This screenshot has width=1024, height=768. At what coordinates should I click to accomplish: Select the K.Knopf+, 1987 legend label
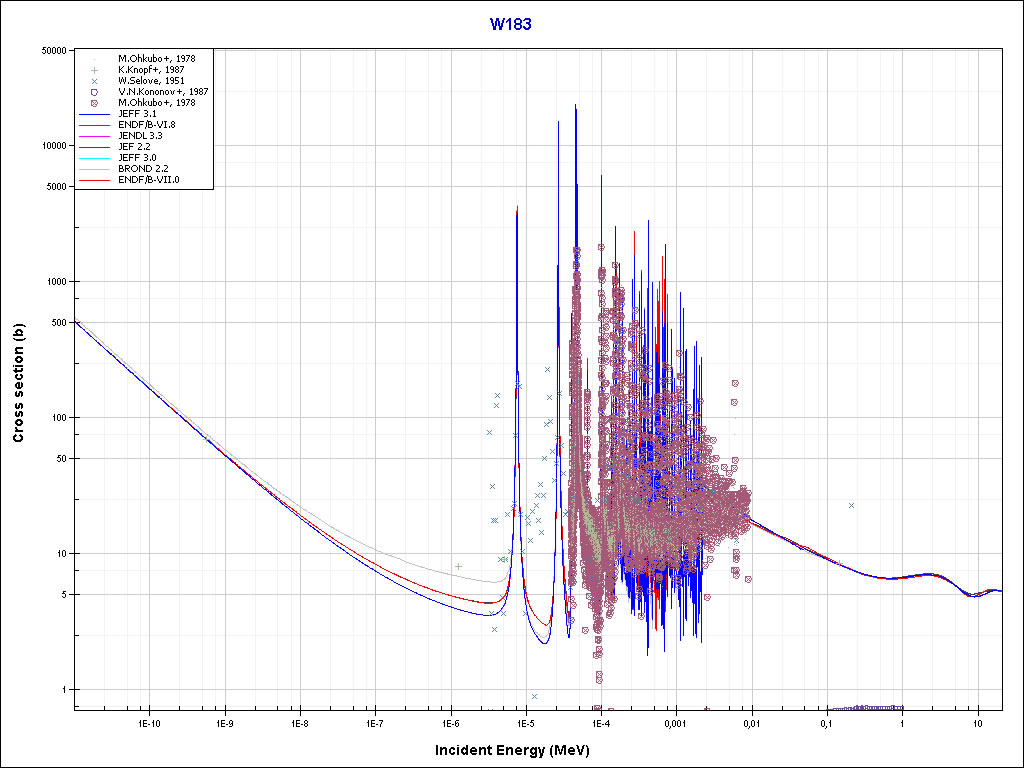coord(150,70)
